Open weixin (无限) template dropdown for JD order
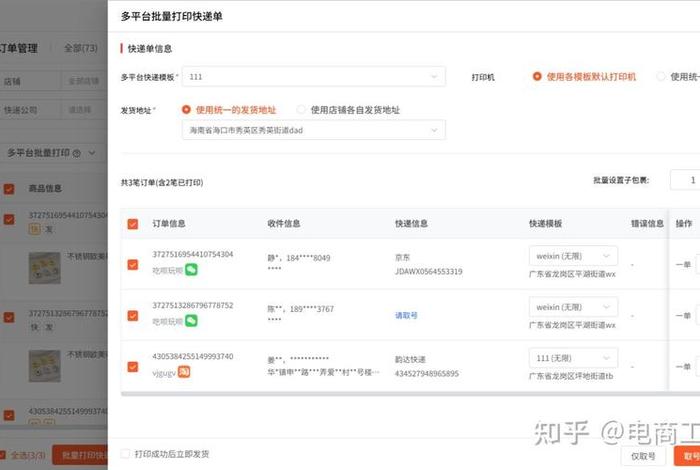Screen dimensions: 700x470 [x=573, y=256]
